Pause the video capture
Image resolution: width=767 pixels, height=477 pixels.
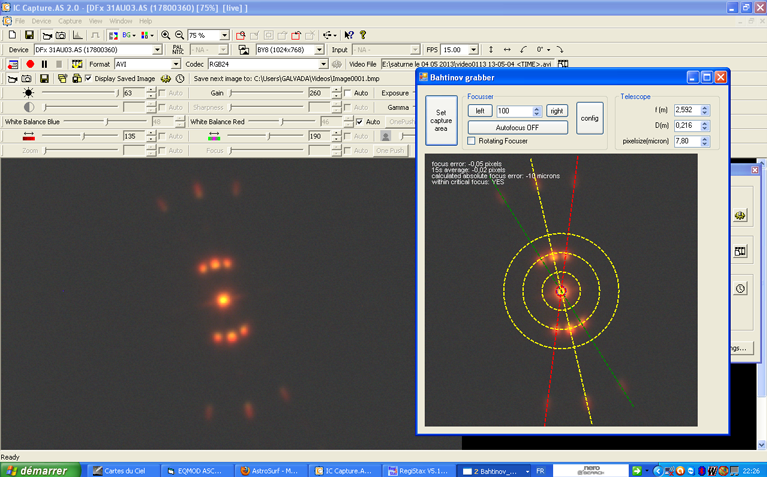click(x=45, y=64)
